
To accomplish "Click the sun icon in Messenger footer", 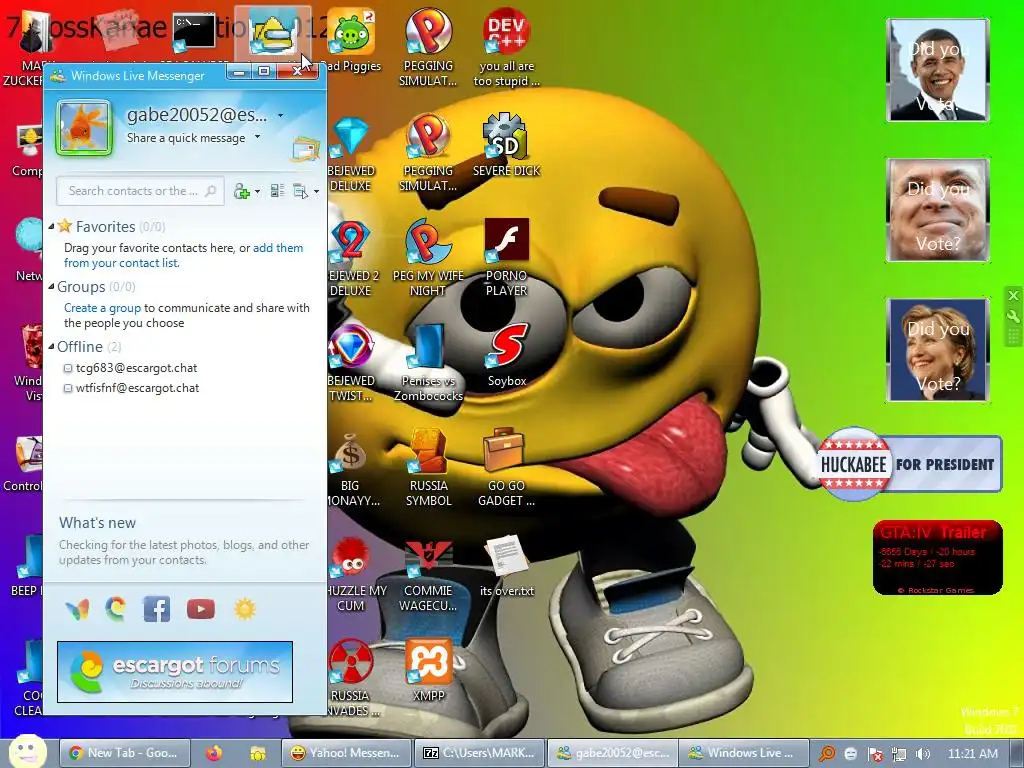I will tap(245, 609).
